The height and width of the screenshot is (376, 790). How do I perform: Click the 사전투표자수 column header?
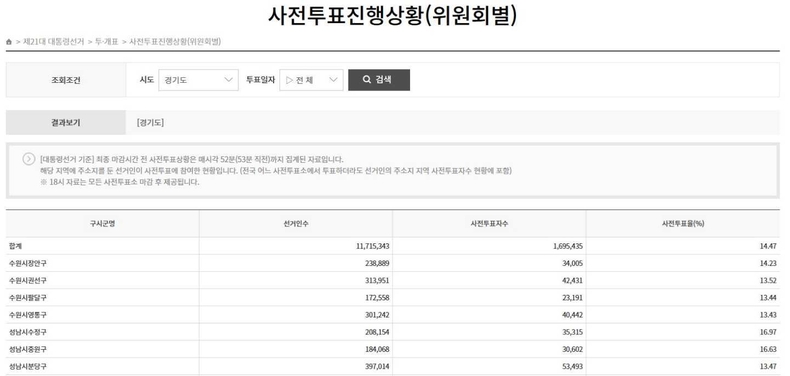click(x=489, y=224)
